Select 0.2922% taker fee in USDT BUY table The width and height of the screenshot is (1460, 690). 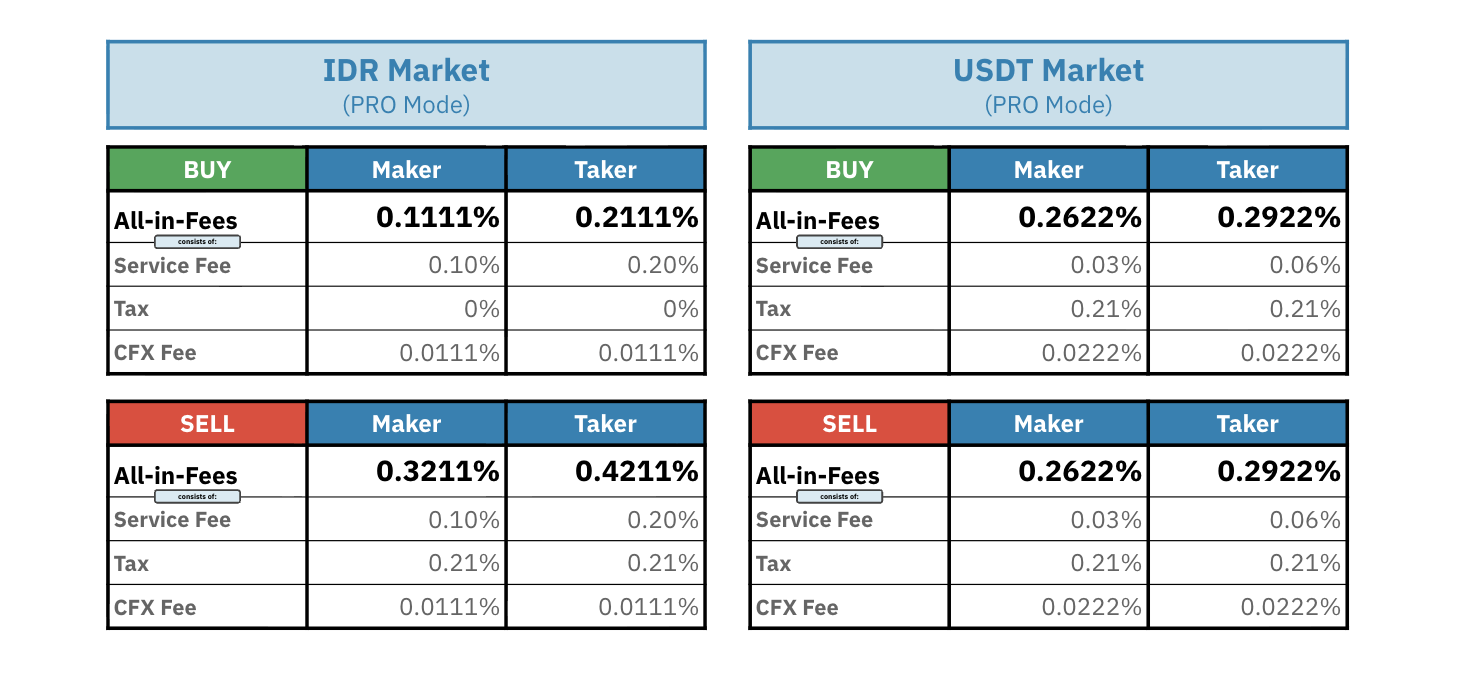click(x=1278, y=217)
